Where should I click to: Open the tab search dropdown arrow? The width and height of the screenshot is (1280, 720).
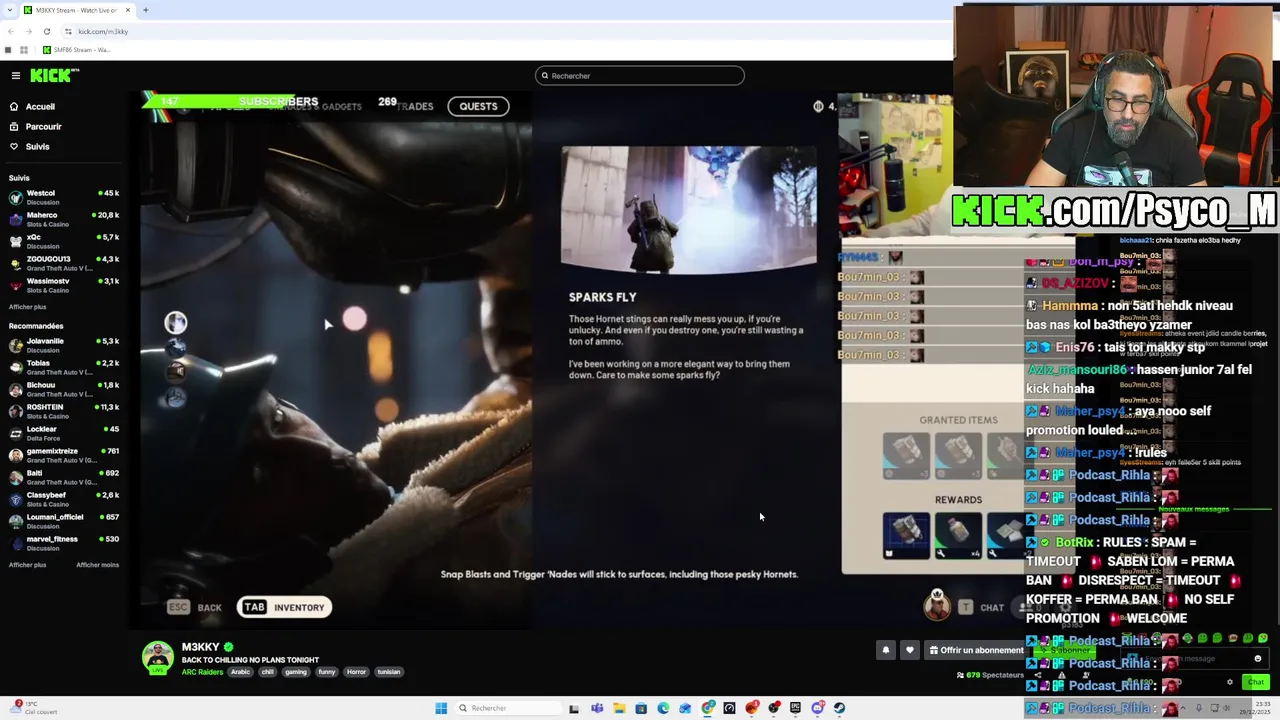click(x=9, y=10)
